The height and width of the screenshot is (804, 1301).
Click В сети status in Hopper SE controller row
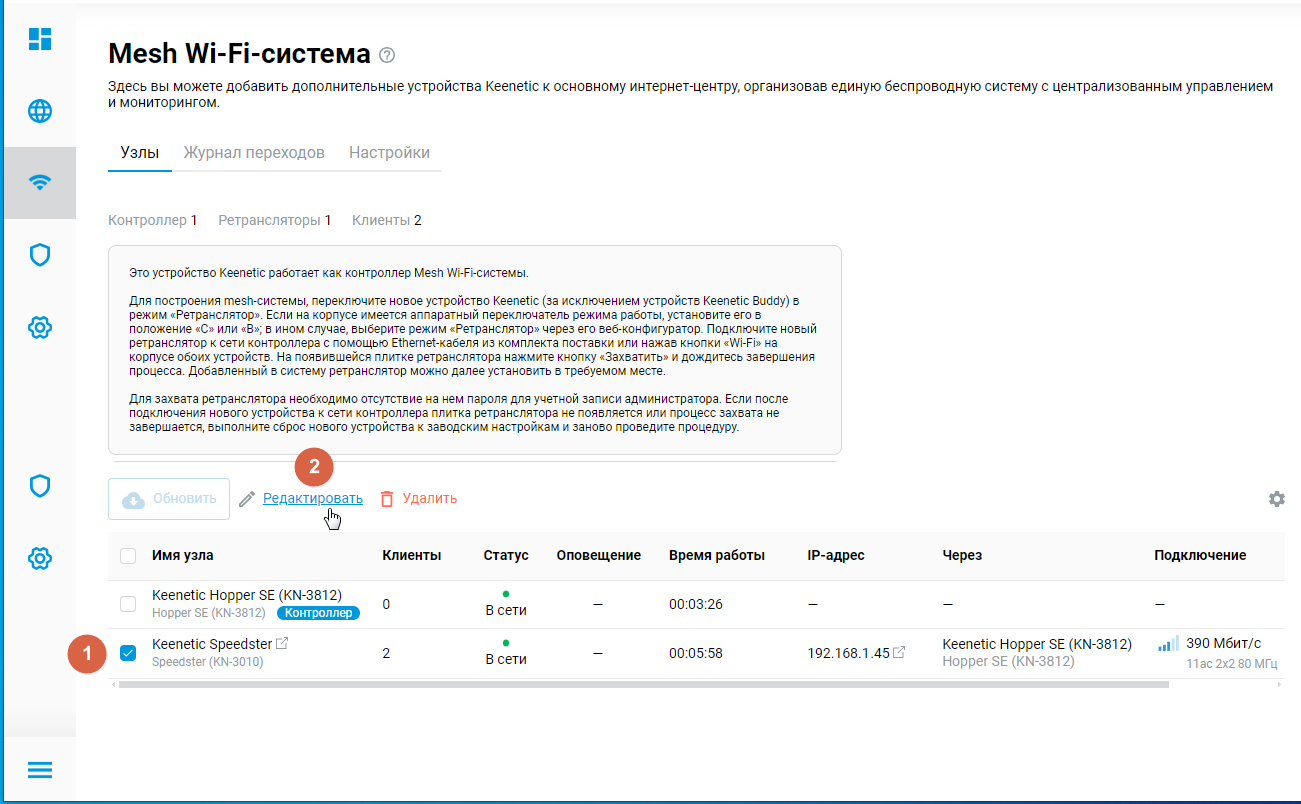pos(506,610)
